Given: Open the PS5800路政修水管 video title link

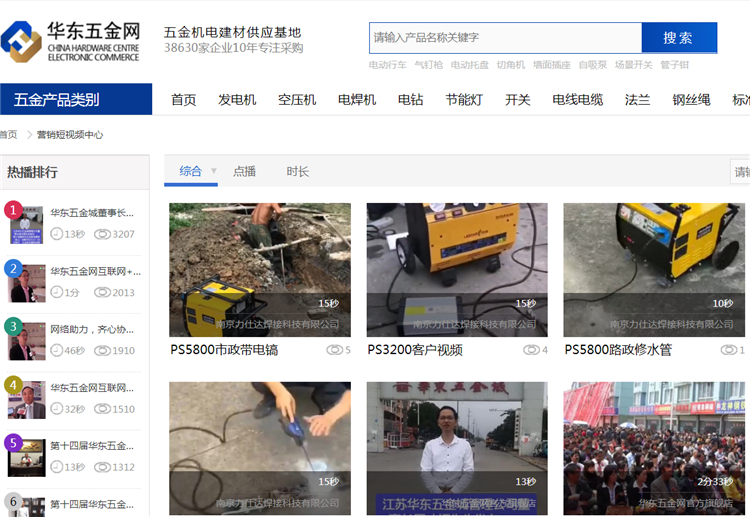Looking at the screenshot, I should click(617, 350).
